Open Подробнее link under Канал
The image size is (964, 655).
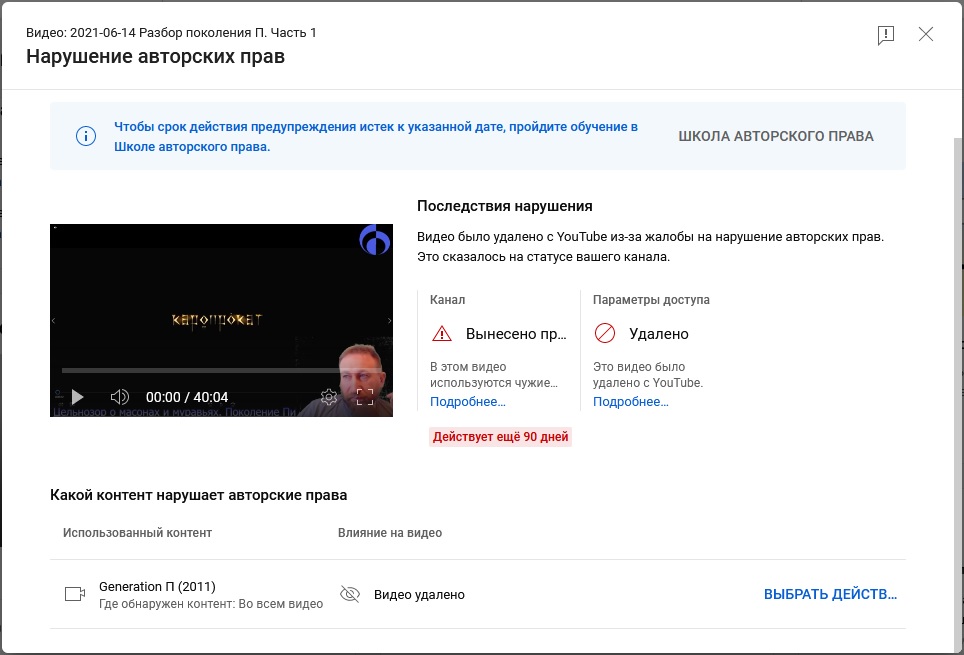[x=468, y=402]
